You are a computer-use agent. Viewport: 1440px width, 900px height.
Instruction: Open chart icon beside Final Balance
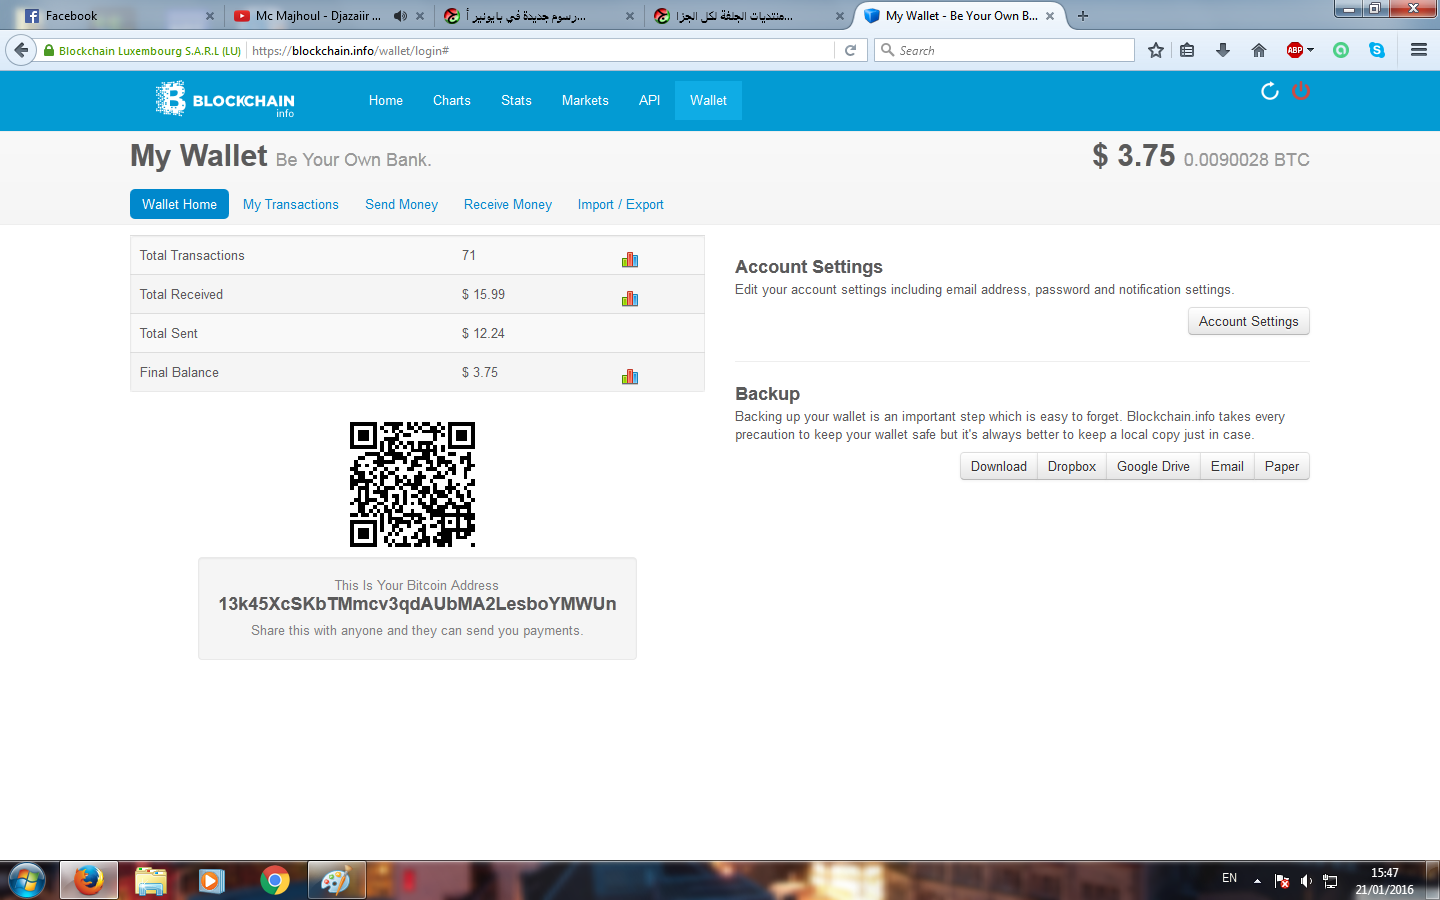tap(629, 377)
